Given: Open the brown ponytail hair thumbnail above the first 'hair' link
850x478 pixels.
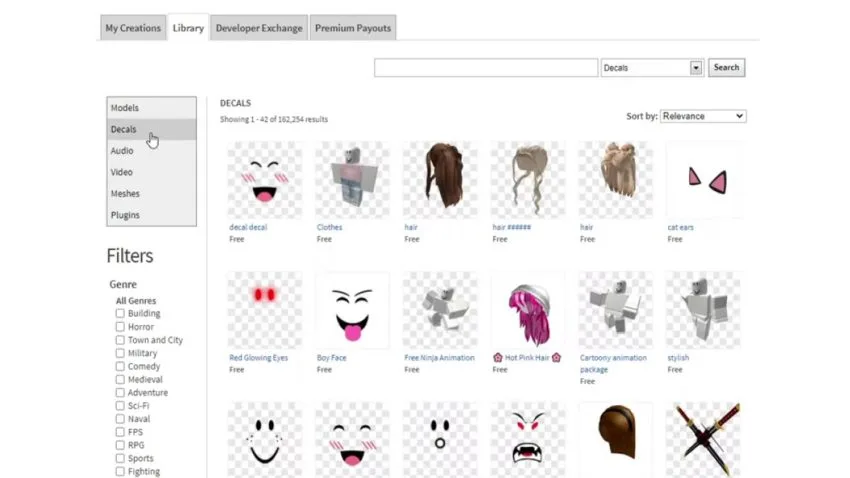Looking at the screenshot, I should pyautogui.click(x=440, y=179).
